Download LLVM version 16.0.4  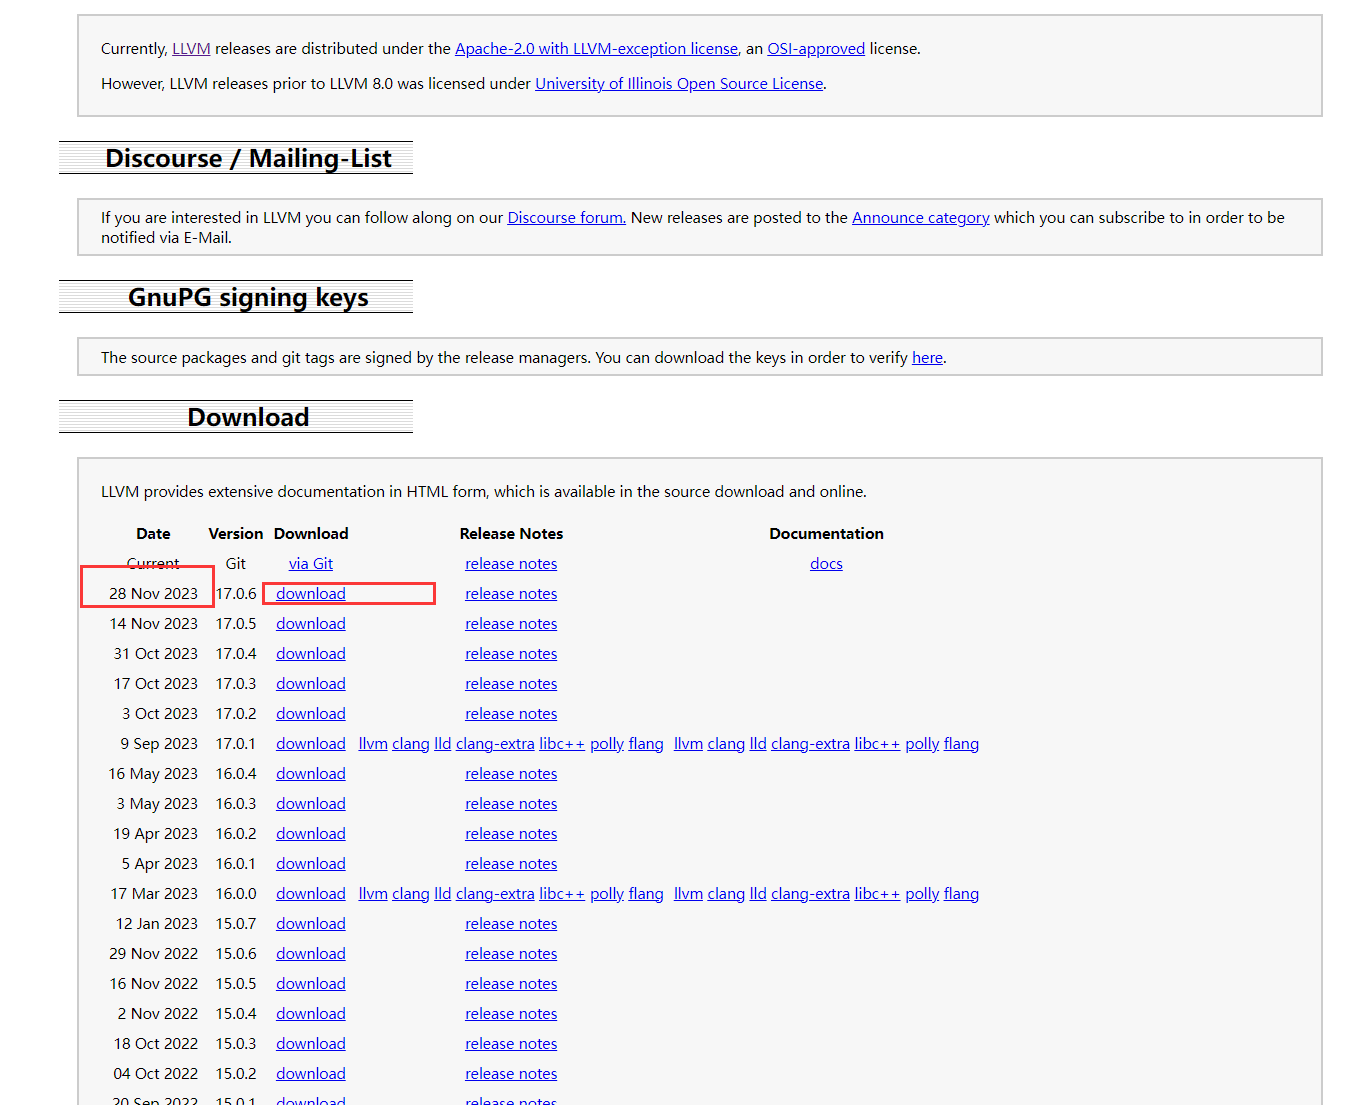click(x=311, y=774)
